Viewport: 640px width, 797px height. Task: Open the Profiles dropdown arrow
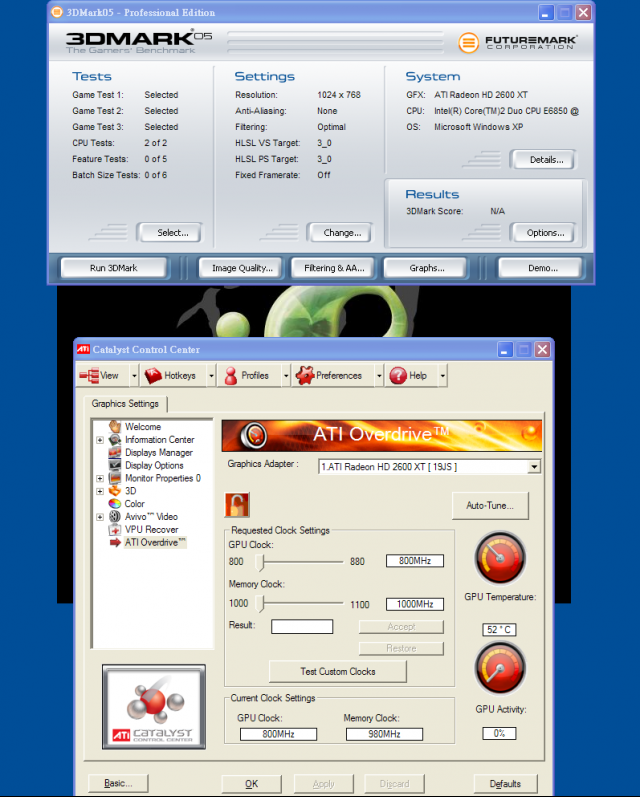coord(286,376)
